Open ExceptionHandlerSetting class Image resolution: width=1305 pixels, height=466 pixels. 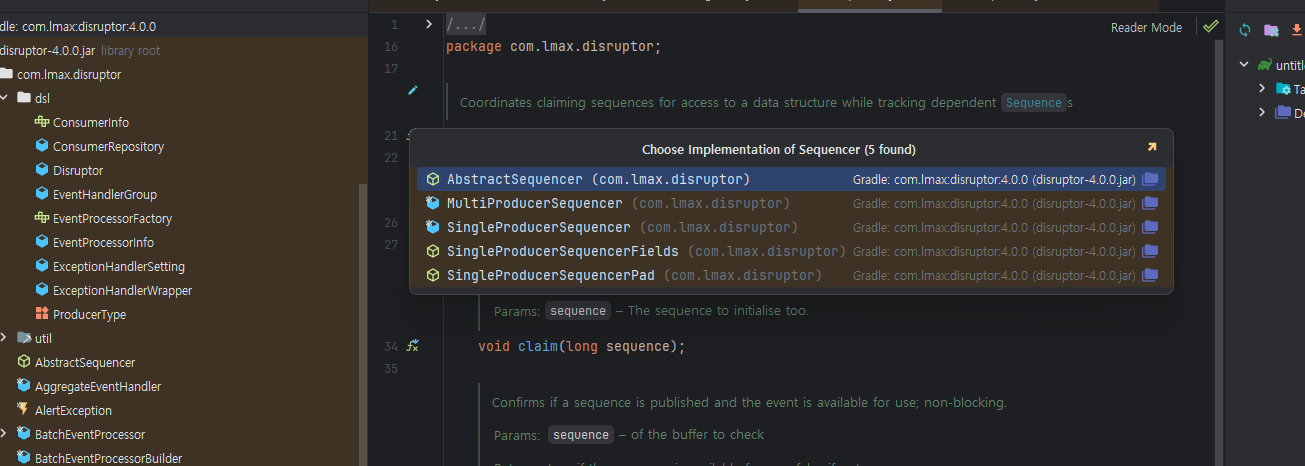(119, 266)
